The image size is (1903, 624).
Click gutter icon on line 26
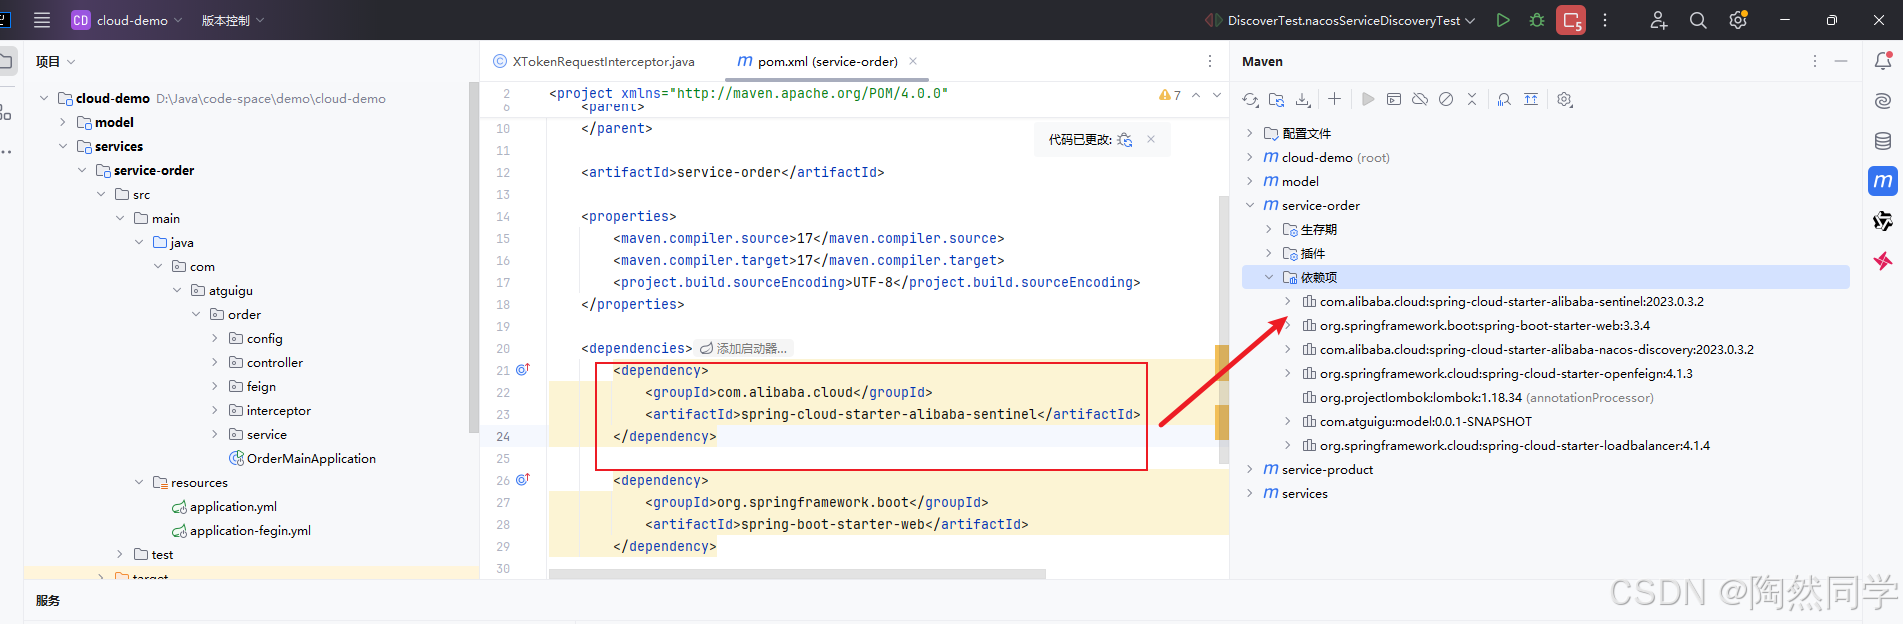click(x=522, y=480)
